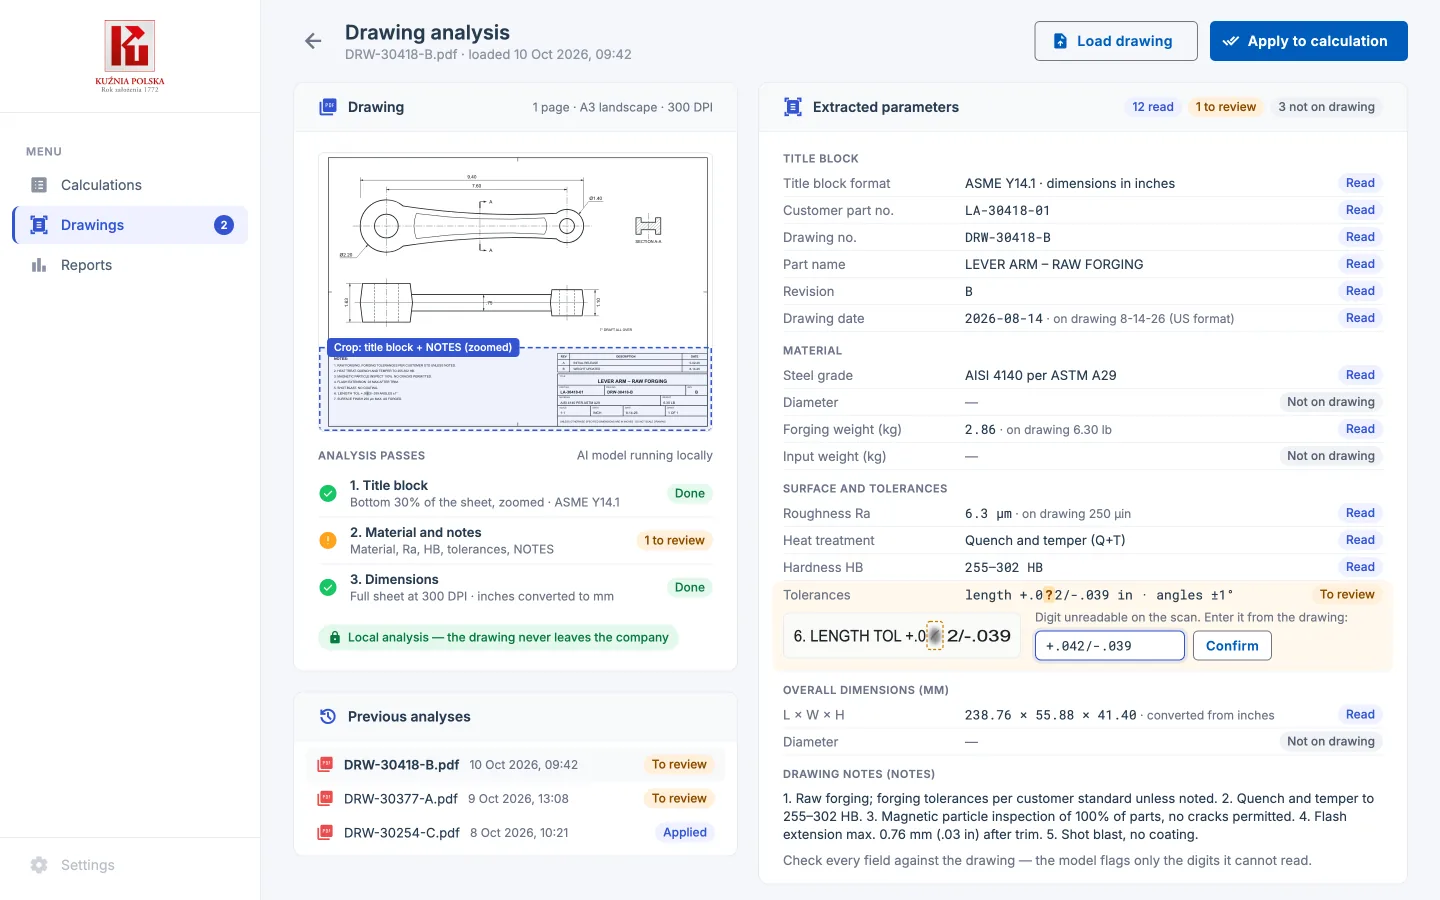The width and height of the screenshot is (1440, 900).
Task: Open the Calculations menu item
Action: (x=130, y=185)
